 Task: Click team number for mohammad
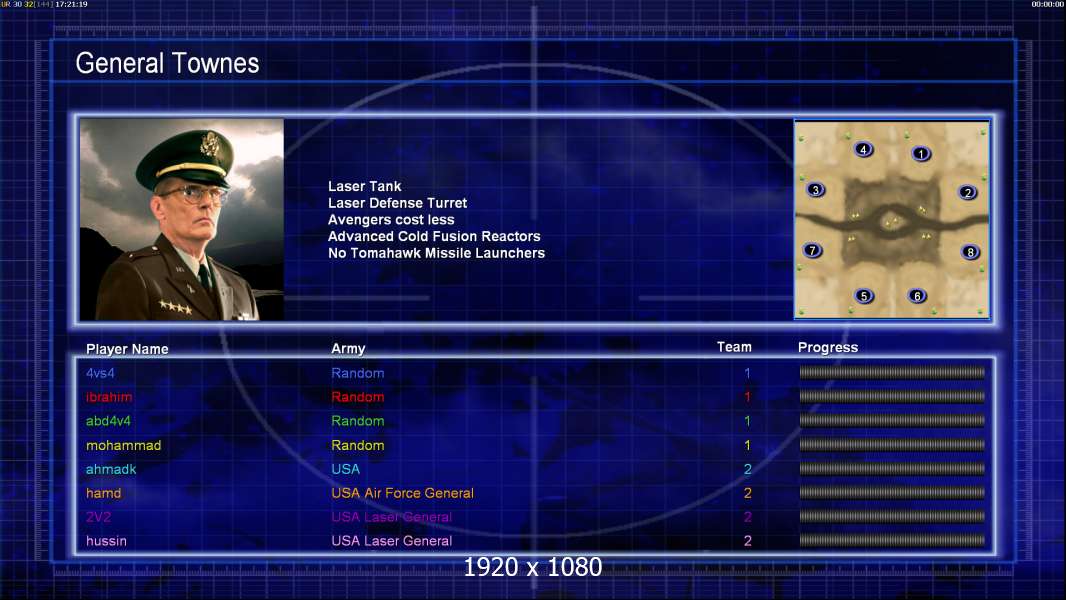point(747,445)
